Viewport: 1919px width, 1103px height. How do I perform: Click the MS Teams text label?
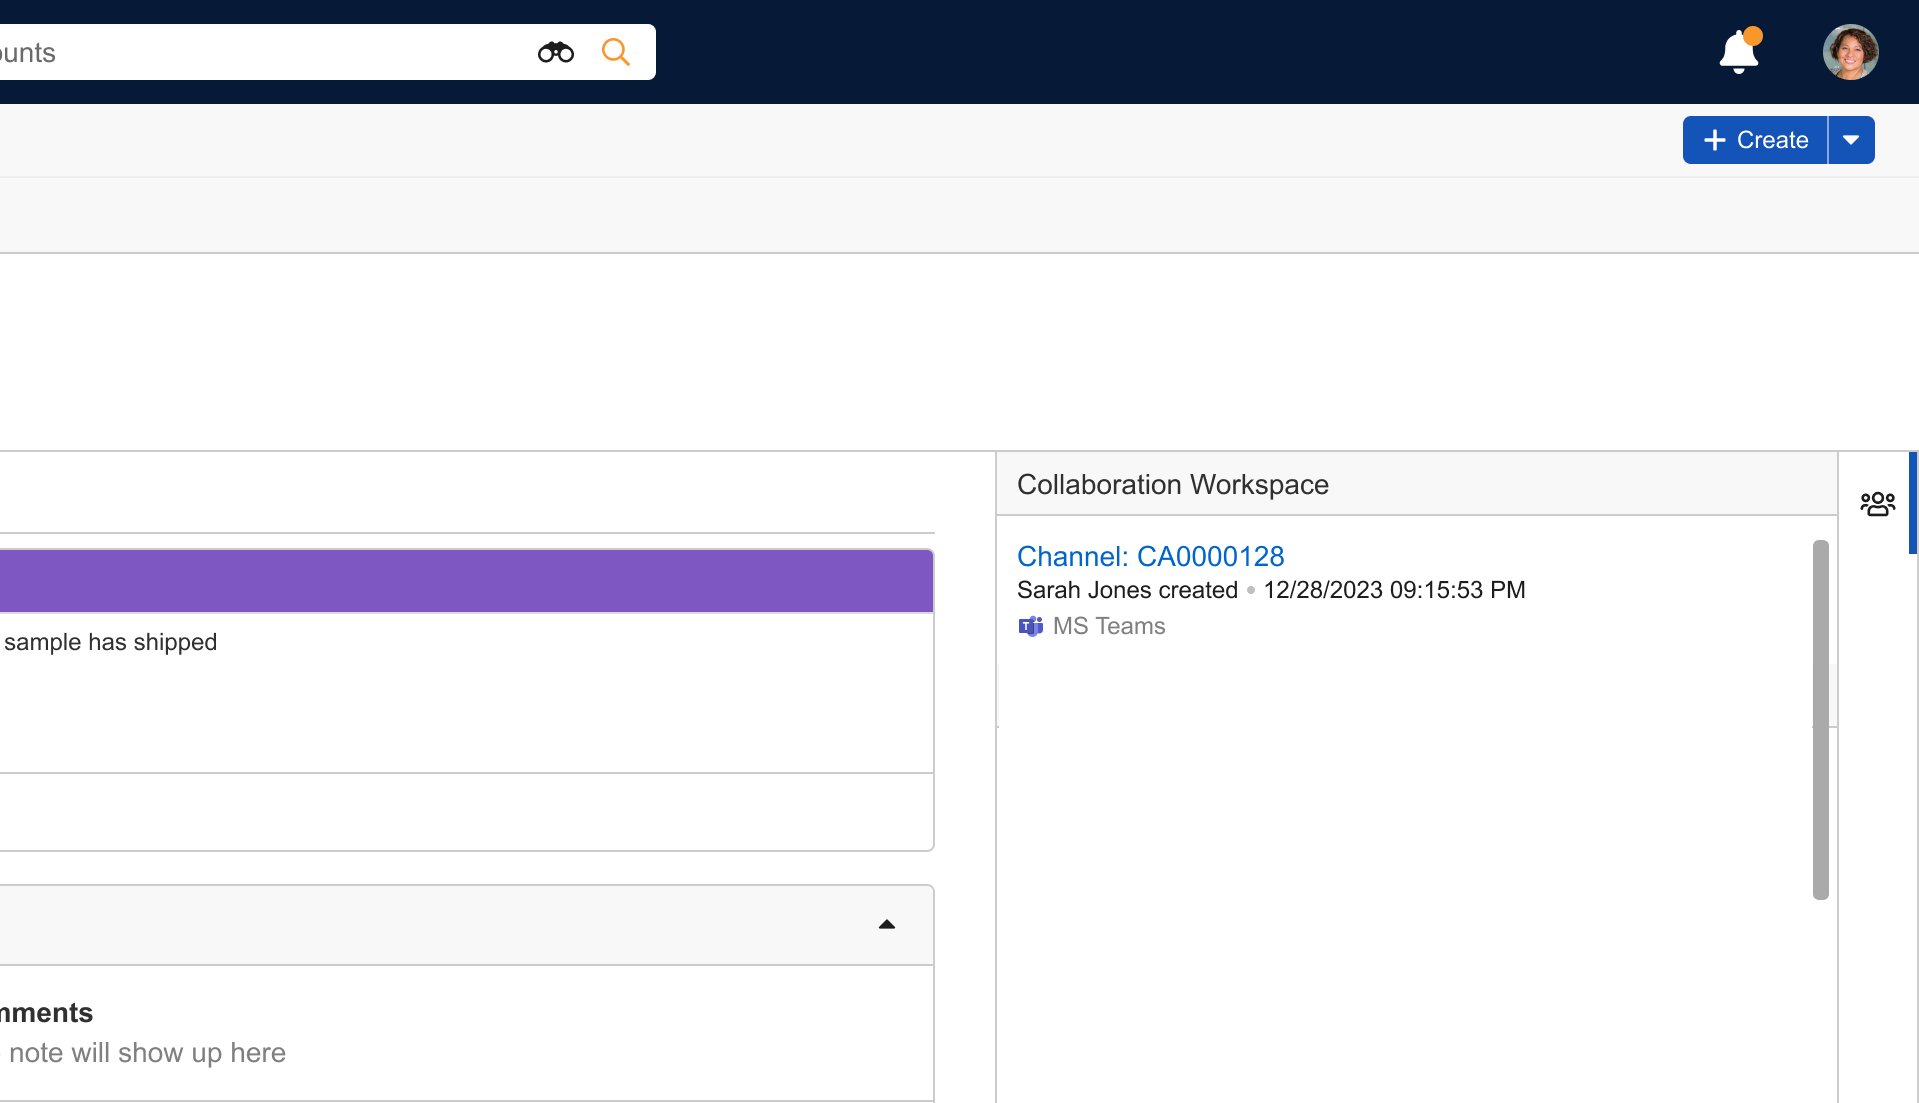point(1108,626)
